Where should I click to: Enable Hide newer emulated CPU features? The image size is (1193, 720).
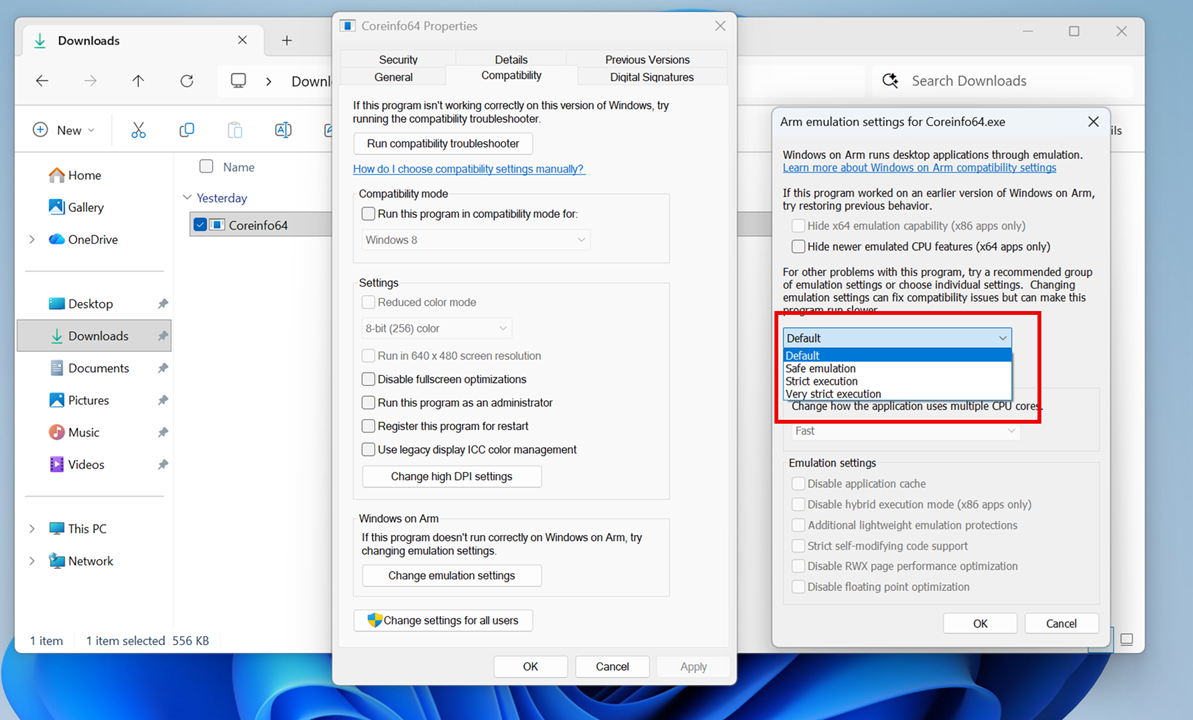798,246
